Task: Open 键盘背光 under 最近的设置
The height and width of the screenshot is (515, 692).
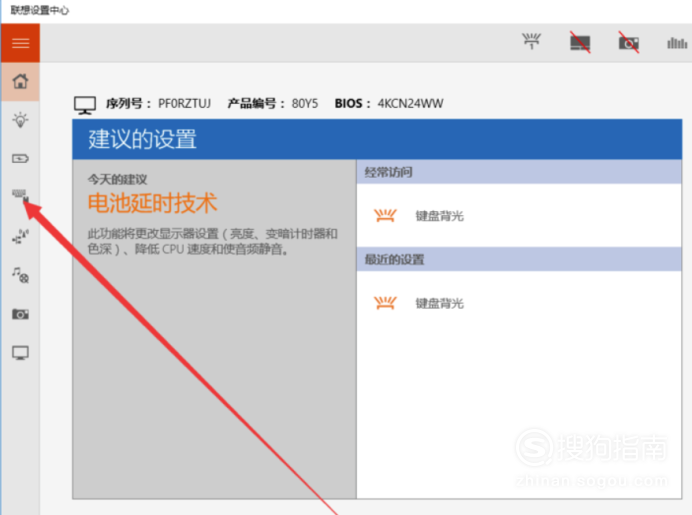Action: click(440, 303)
